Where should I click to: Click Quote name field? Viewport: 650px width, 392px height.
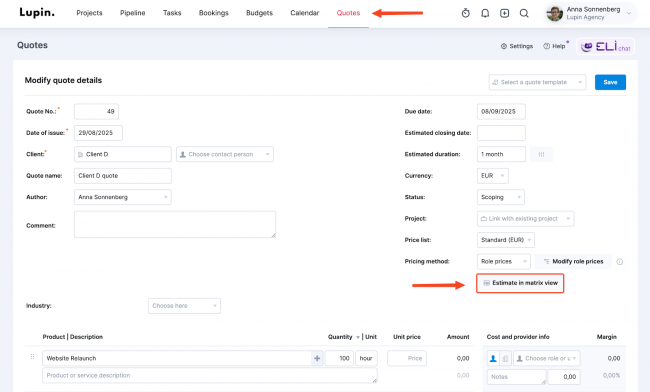point(123,176)
